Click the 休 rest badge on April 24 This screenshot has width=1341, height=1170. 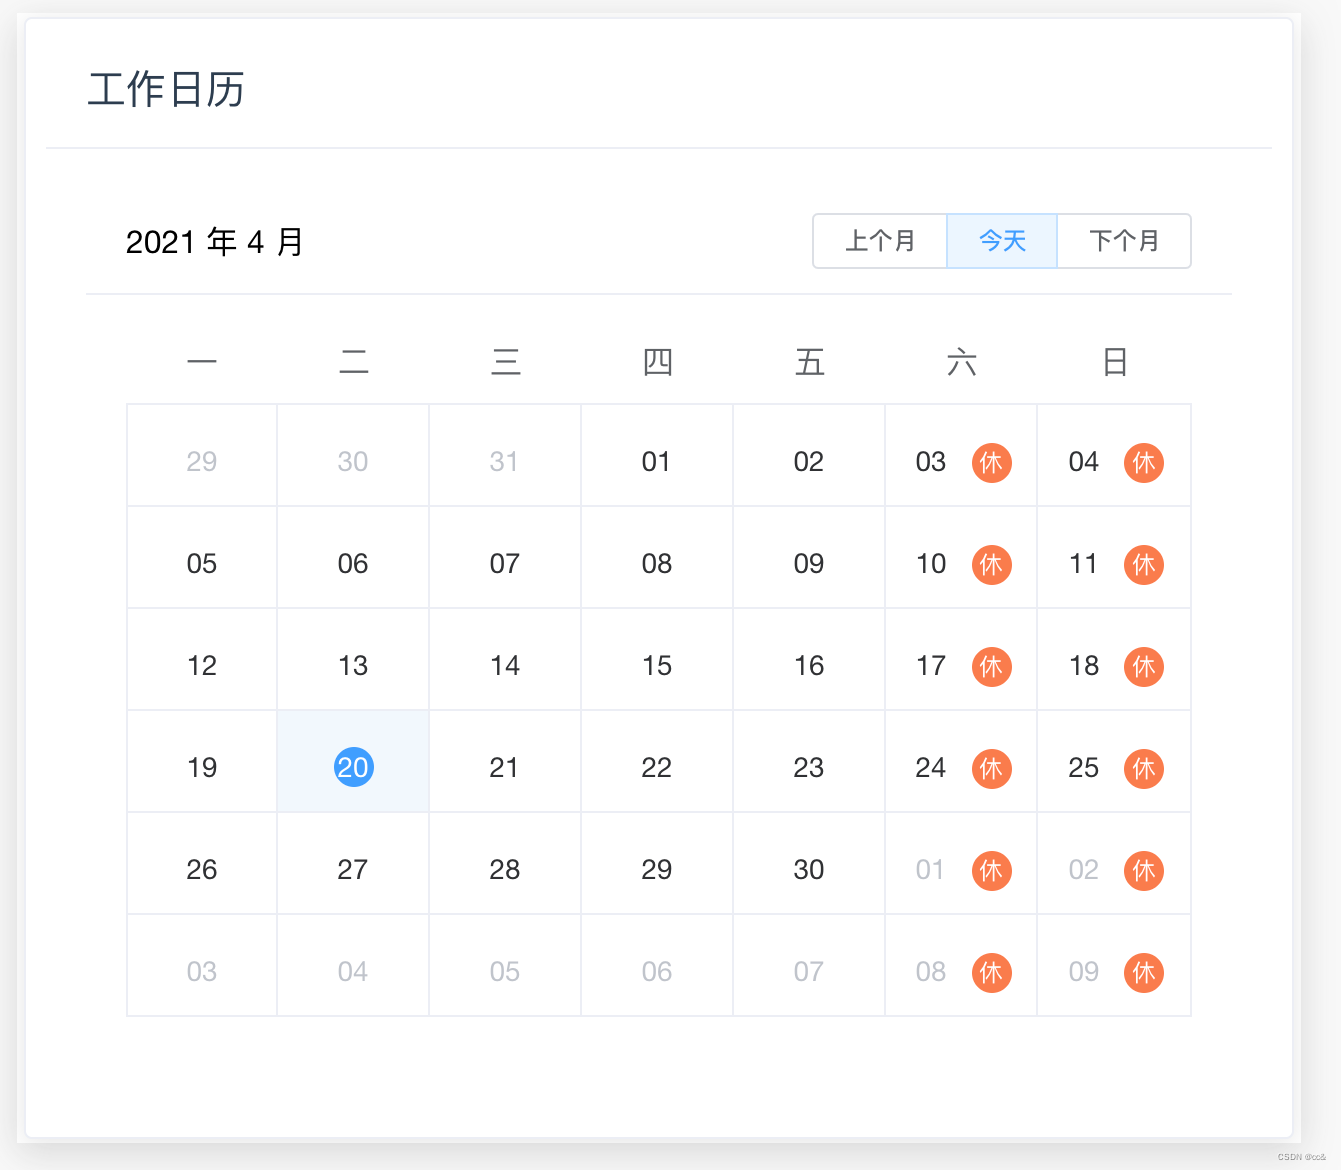992,769
